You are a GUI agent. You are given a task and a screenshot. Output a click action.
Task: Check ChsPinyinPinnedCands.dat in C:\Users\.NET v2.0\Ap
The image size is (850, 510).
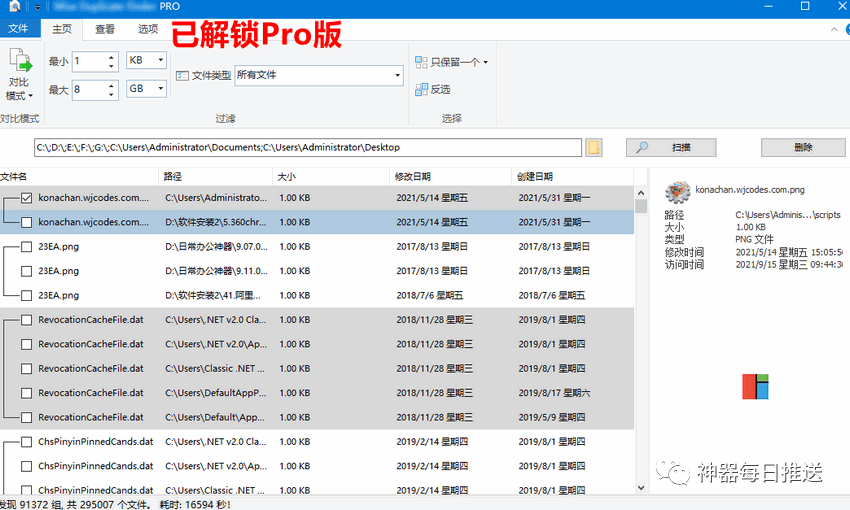27,466
